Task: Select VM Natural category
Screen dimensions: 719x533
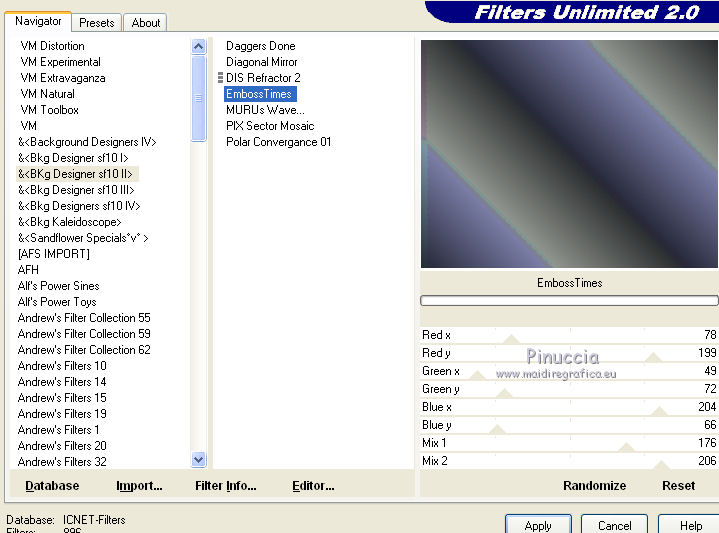Action: 47,94
